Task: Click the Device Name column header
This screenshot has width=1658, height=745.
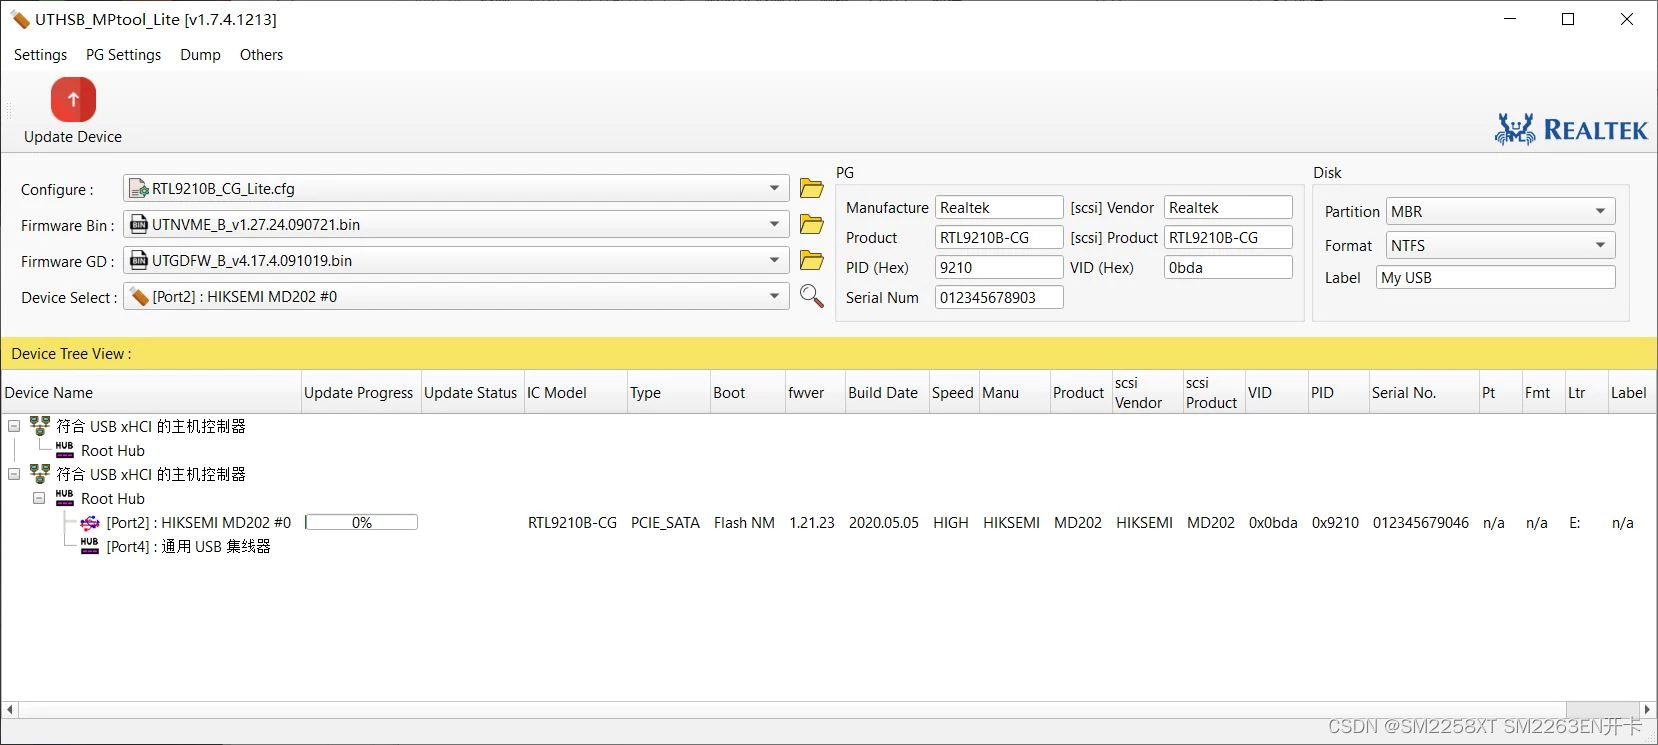Action: pyautogui.click(x=151, y=393)
